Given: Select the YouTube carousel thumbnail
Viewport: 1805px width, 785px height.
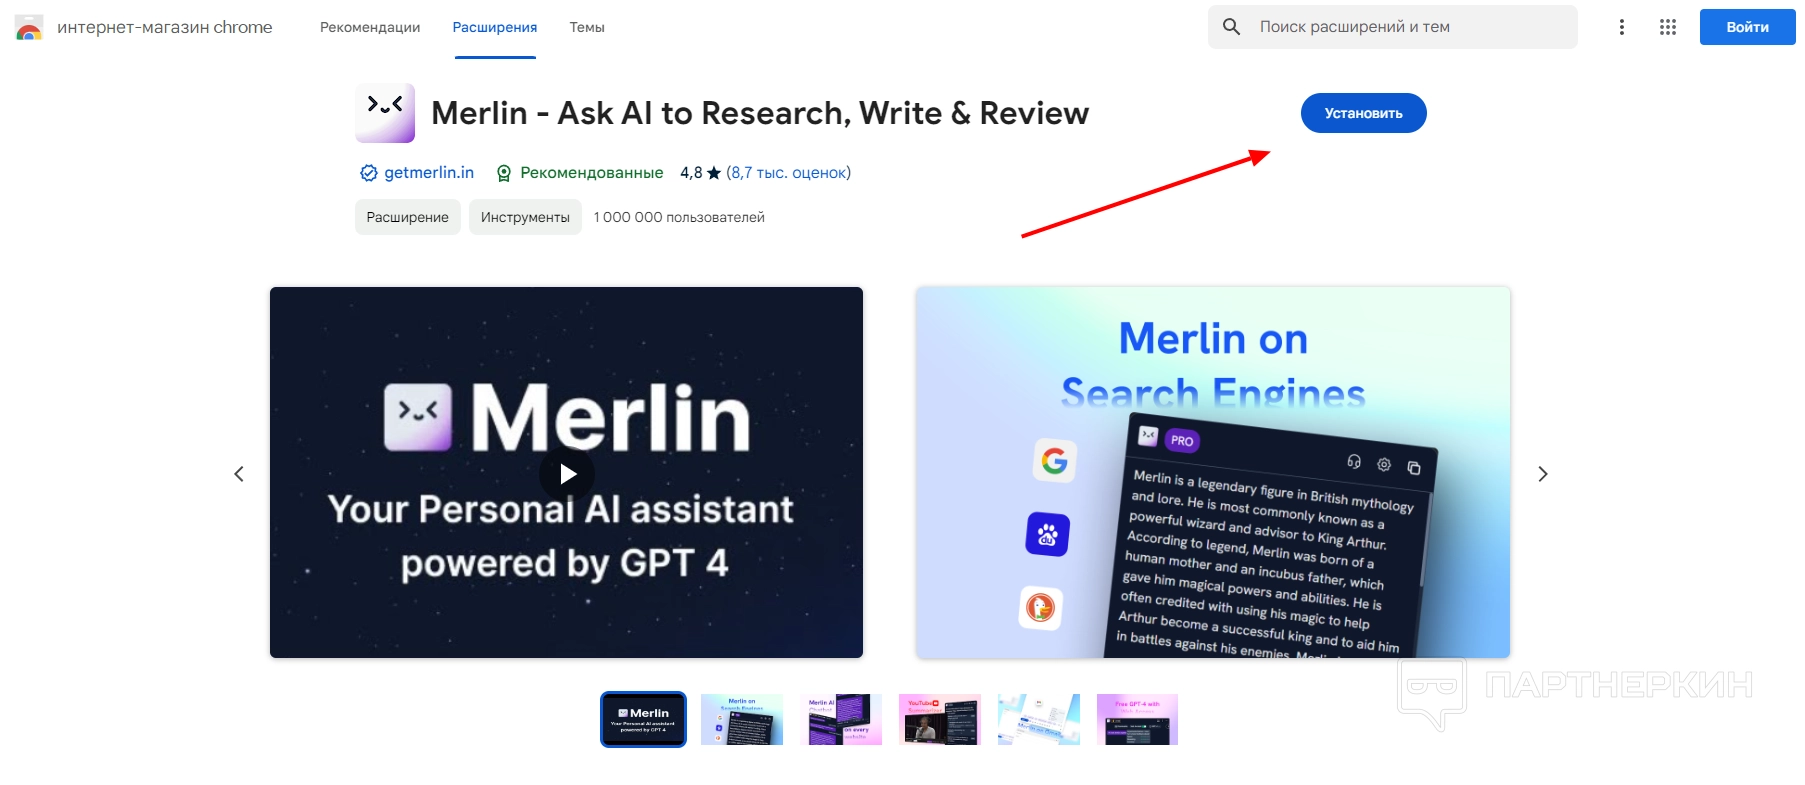Looking at the screenshot, I should [940, 719].
